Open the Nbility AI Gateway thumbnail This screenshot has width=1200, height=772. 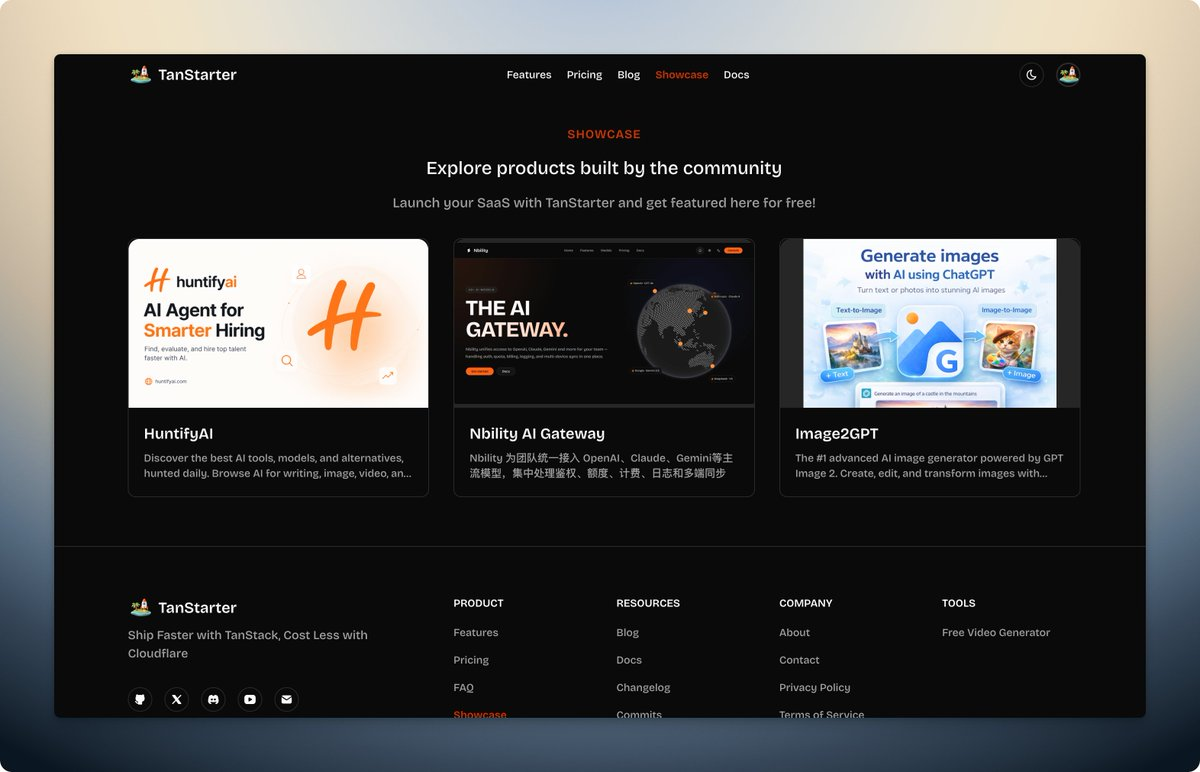[604, 323]
